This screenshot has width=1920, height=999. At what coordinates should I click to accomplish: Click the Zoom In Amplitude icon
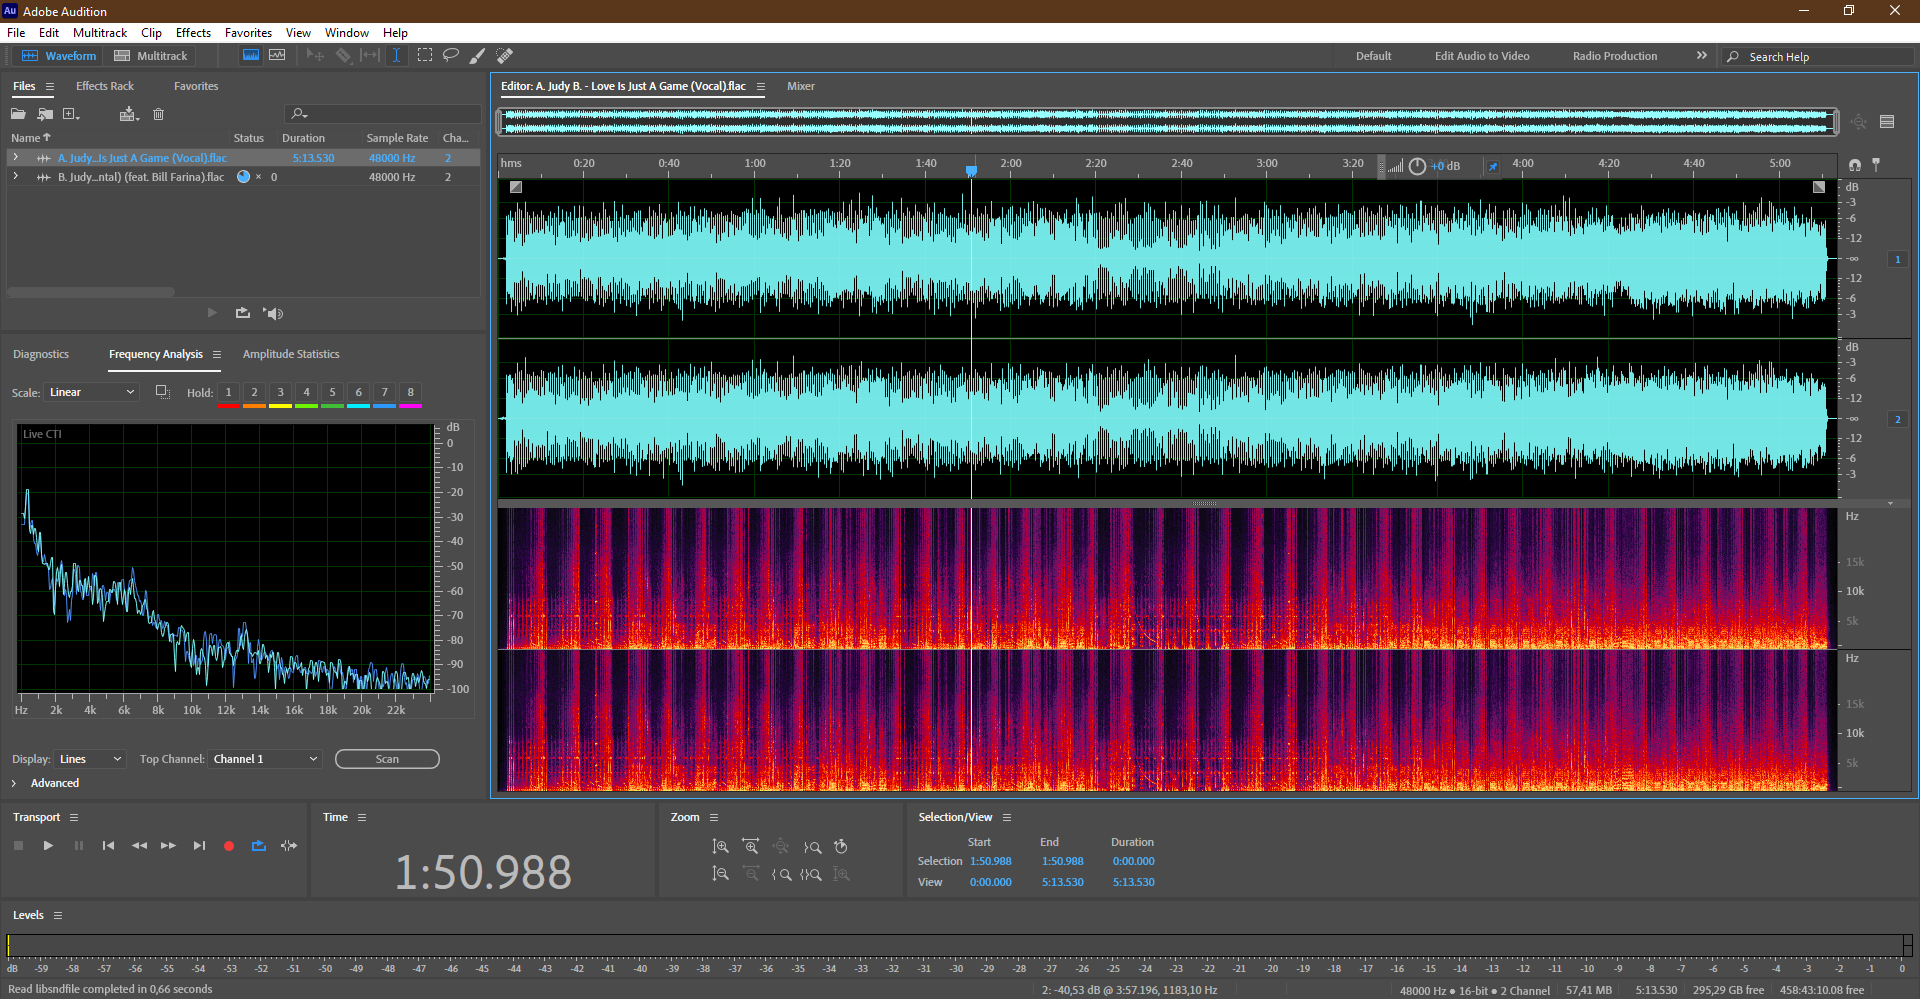pos(720,847)
